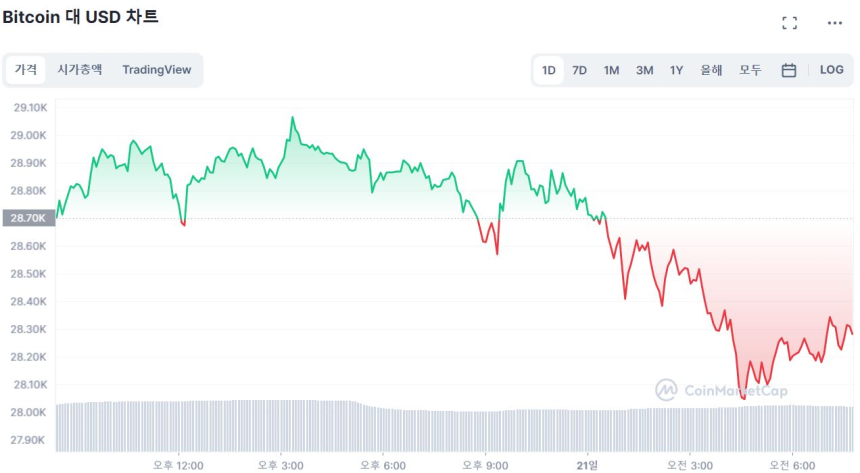Image resolution: width=860 pixels, height=473 pixels.
Task: Select the 1M time range
Action: 611,70
